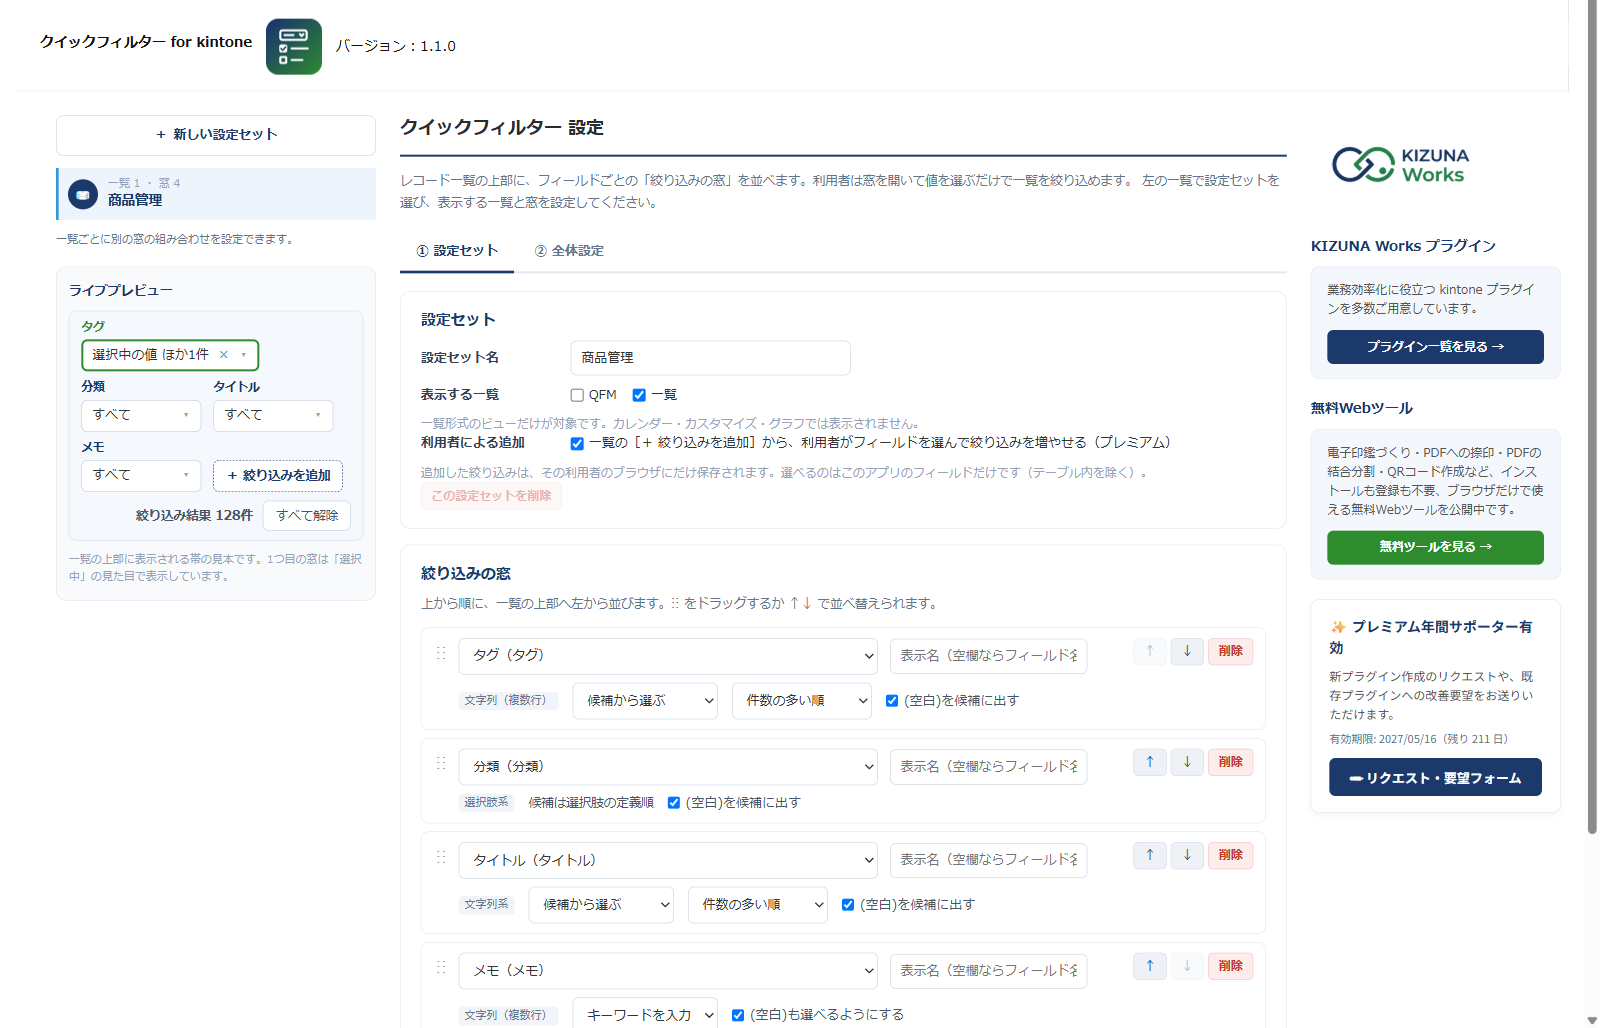Viewport: 1600px width, 1028px height.
Task: Click the 商品管理 set icon in sidebar
Action: [83, 194]
